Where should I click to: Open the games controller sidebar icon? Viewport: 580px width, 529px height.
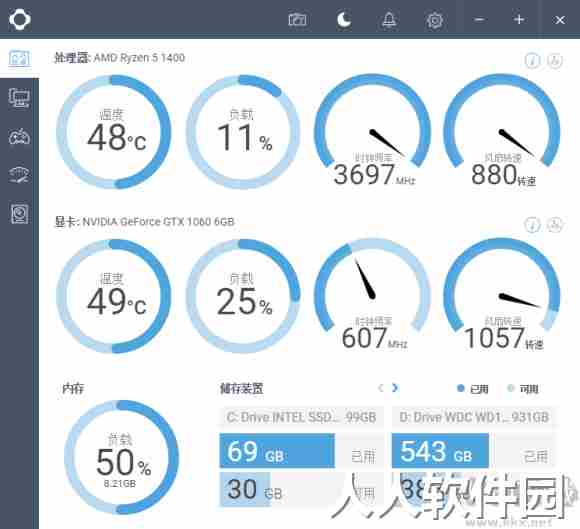pos(20,137)
